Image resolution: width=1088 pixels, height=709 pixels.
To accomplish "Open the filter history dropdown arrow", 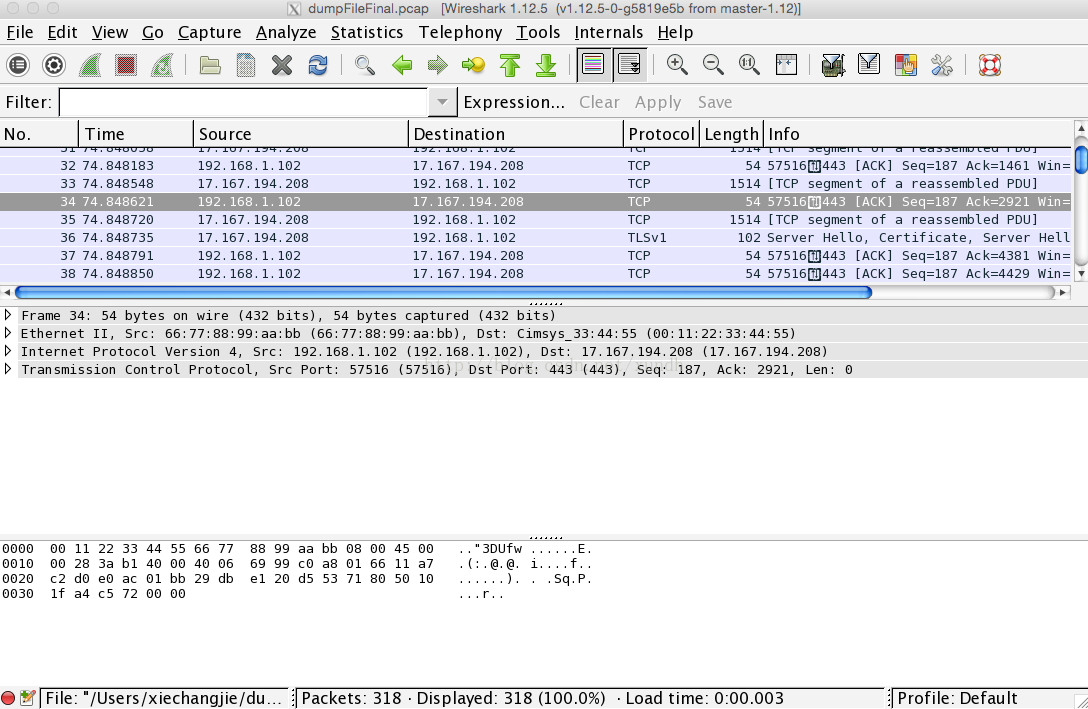I will point(442,102).
